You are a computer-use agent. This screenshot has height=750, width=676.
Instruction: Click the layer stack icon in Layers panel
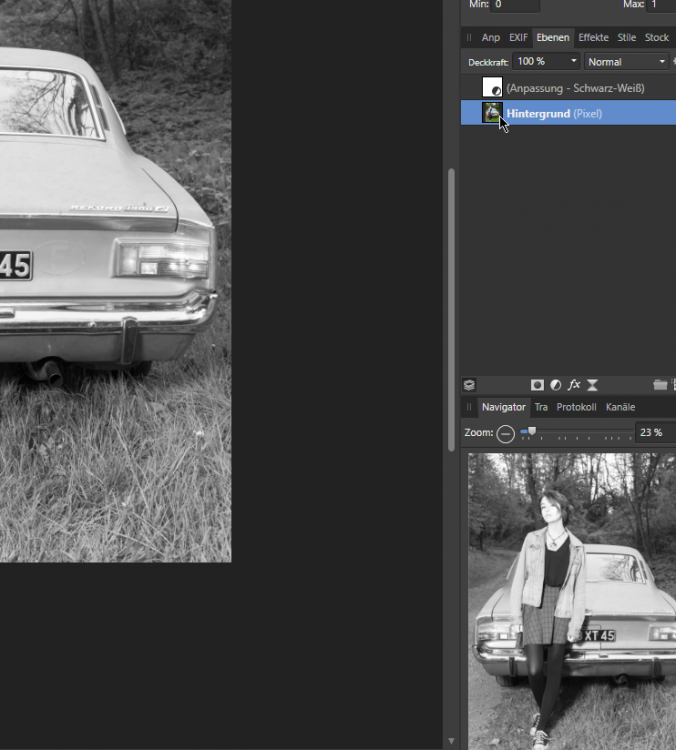[469, 385]
